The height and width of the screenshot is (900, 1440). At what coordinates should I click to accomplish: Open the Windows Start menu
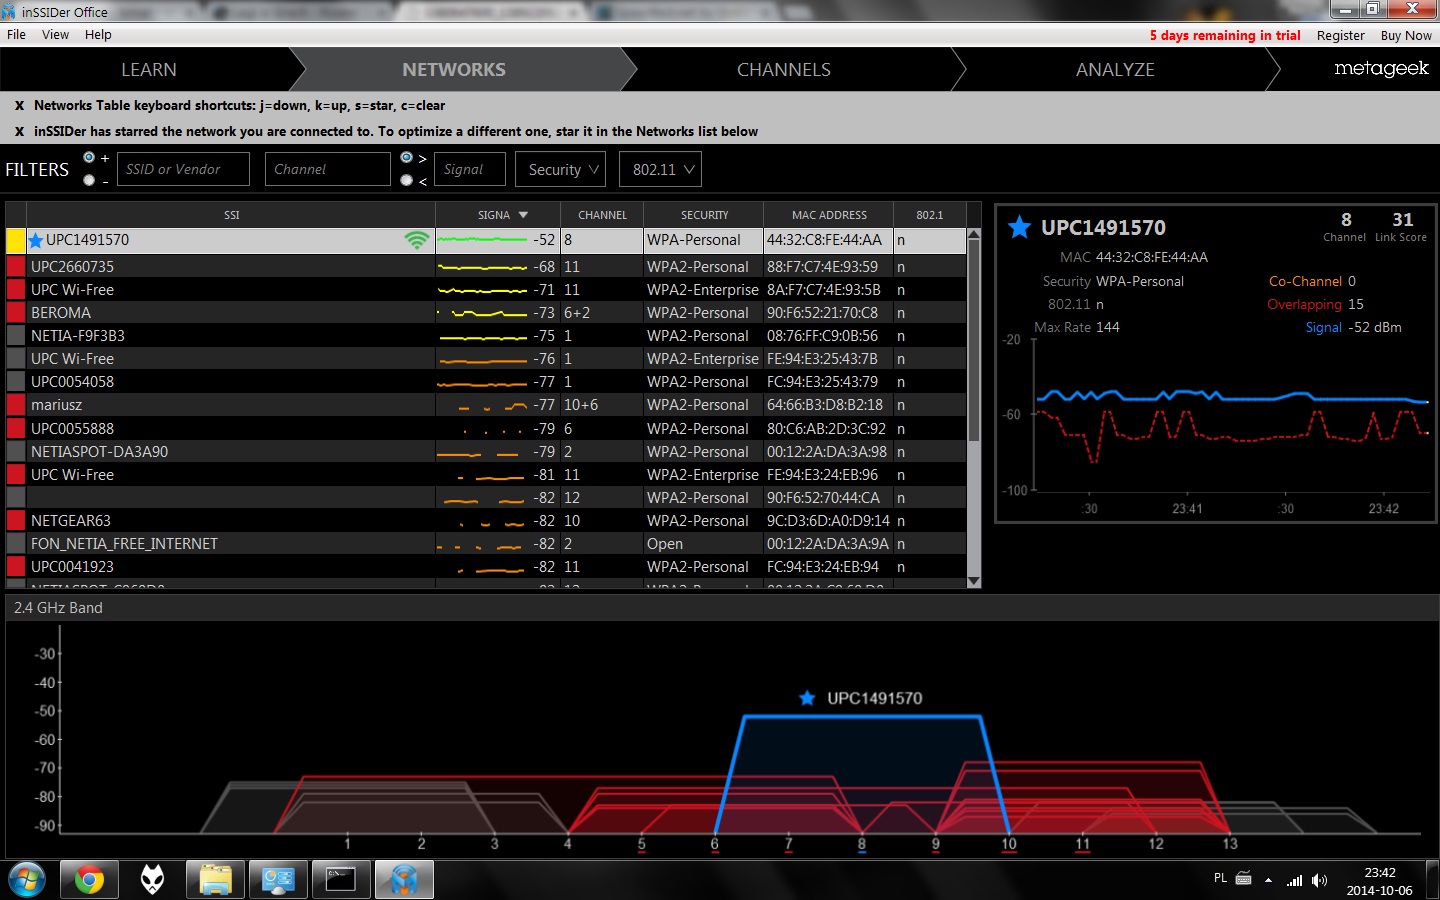[27, 880]
